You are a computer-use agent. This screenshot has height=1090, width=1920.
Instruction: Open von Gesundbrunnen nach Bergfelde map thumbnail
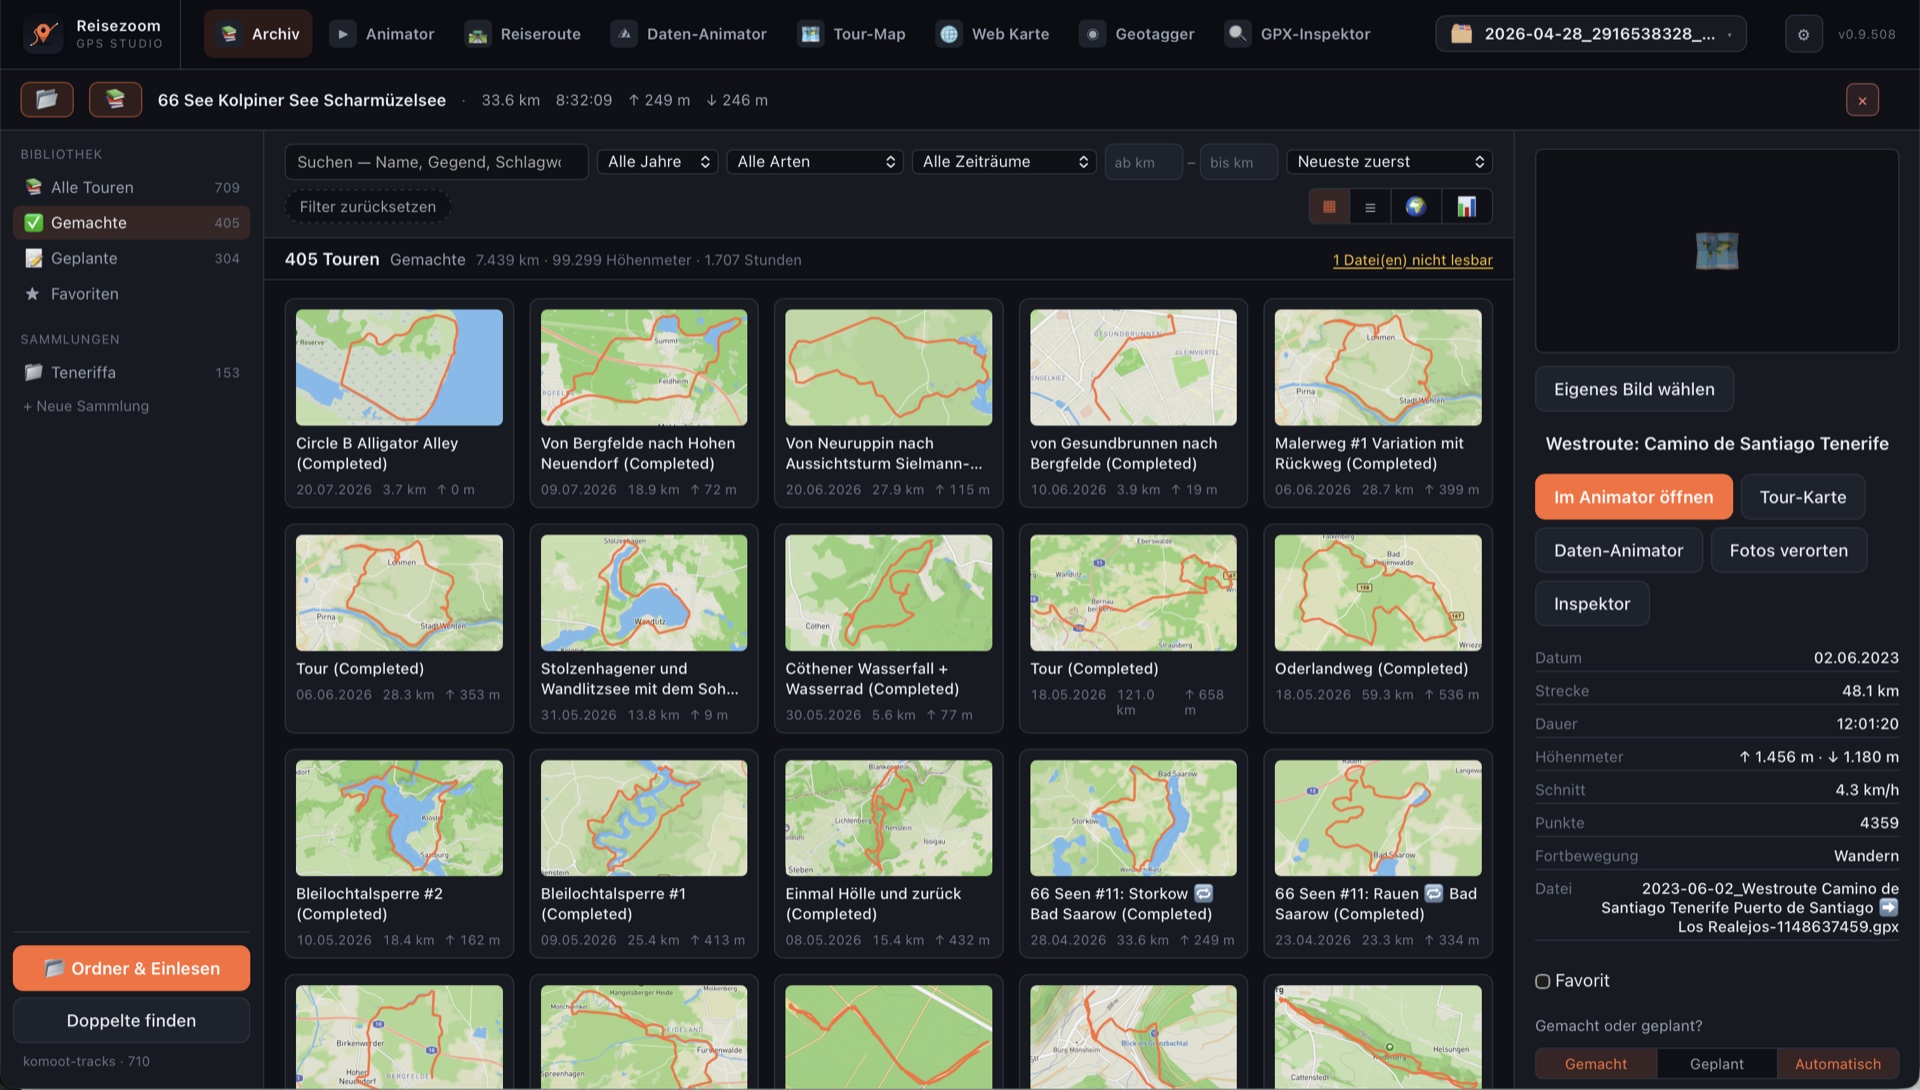point(1133,367)
